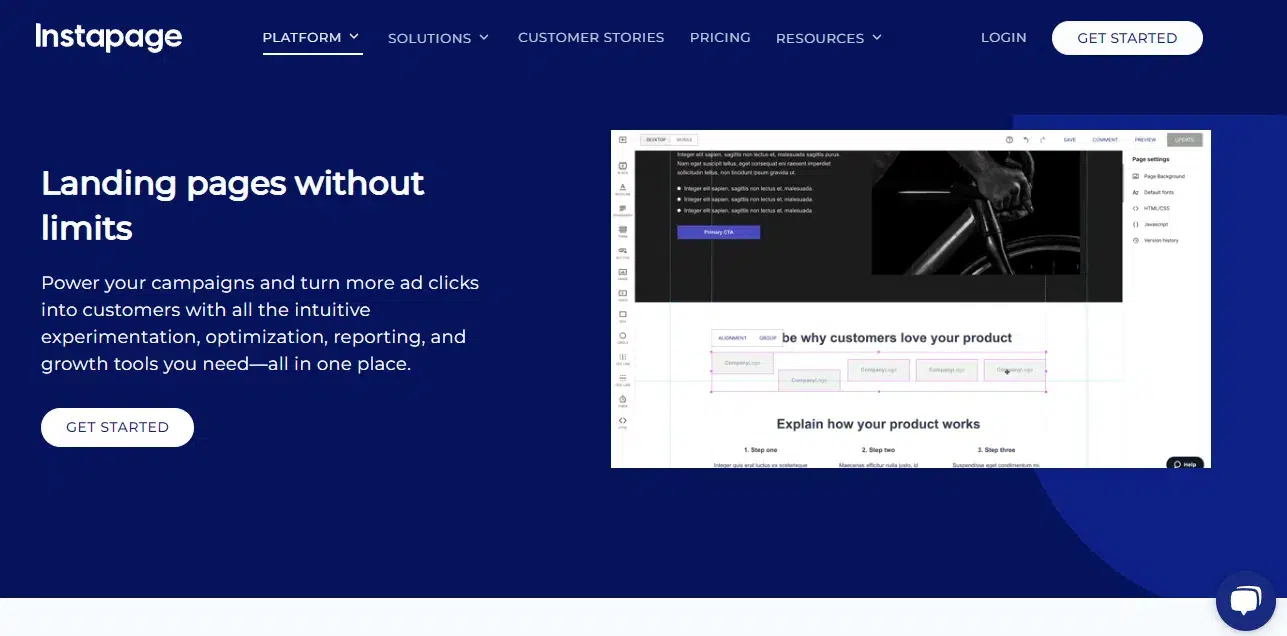The width and height of the screenshot is (1287, 636).
Task: Go to CUSTOMER STORIES
Action: point(591,38)
